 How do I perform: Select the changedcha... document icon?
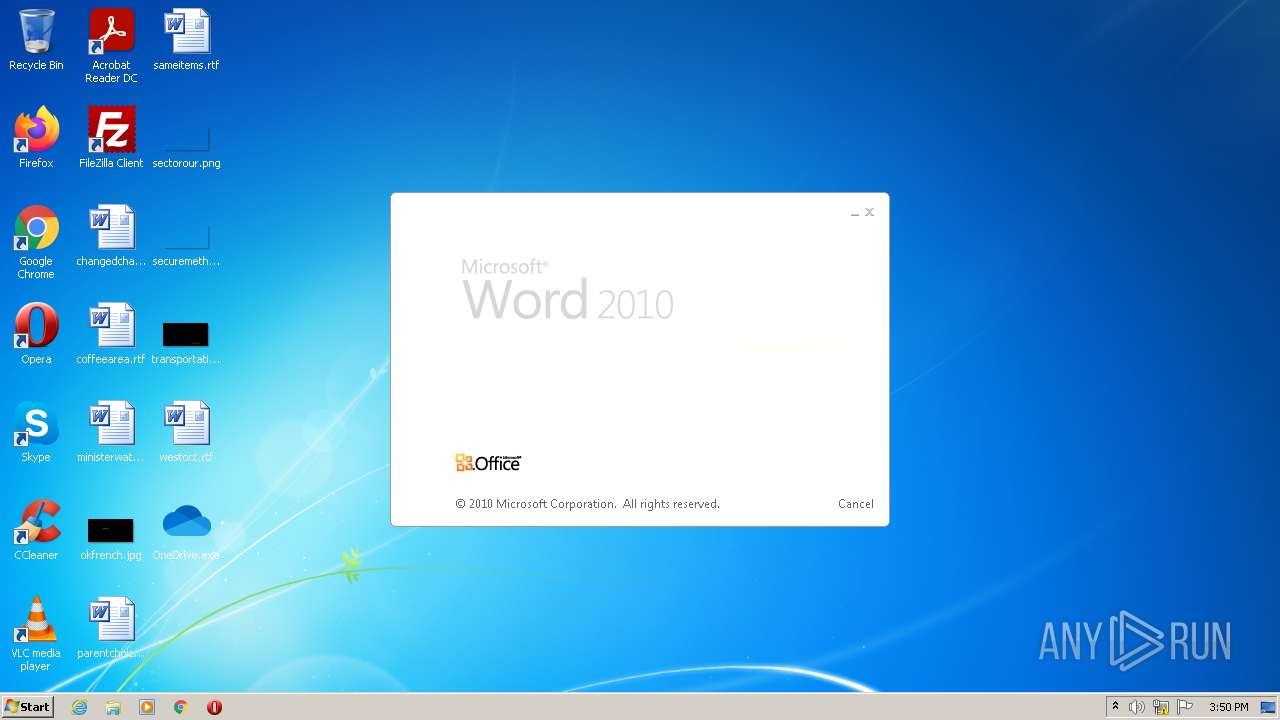(111, 236)
